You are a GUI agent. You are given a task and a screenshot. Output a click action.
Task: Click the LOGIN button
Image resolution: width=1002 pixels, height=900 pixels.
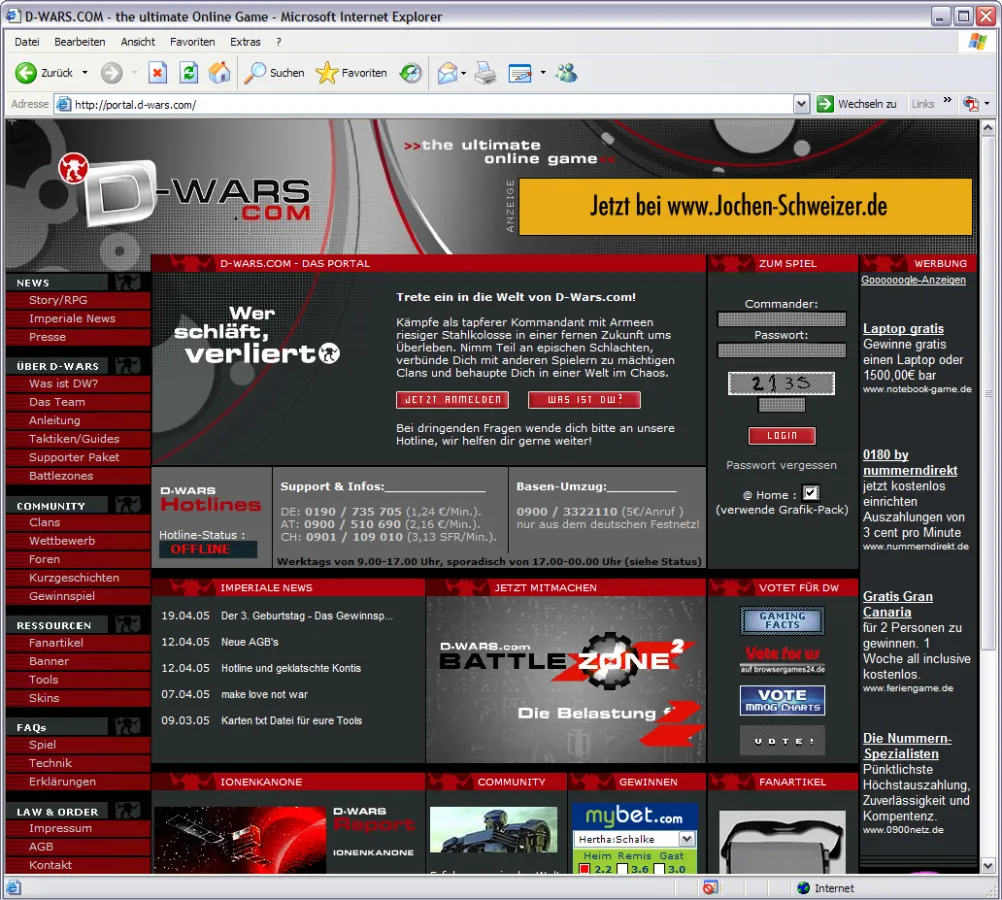[x=782, y=435]
